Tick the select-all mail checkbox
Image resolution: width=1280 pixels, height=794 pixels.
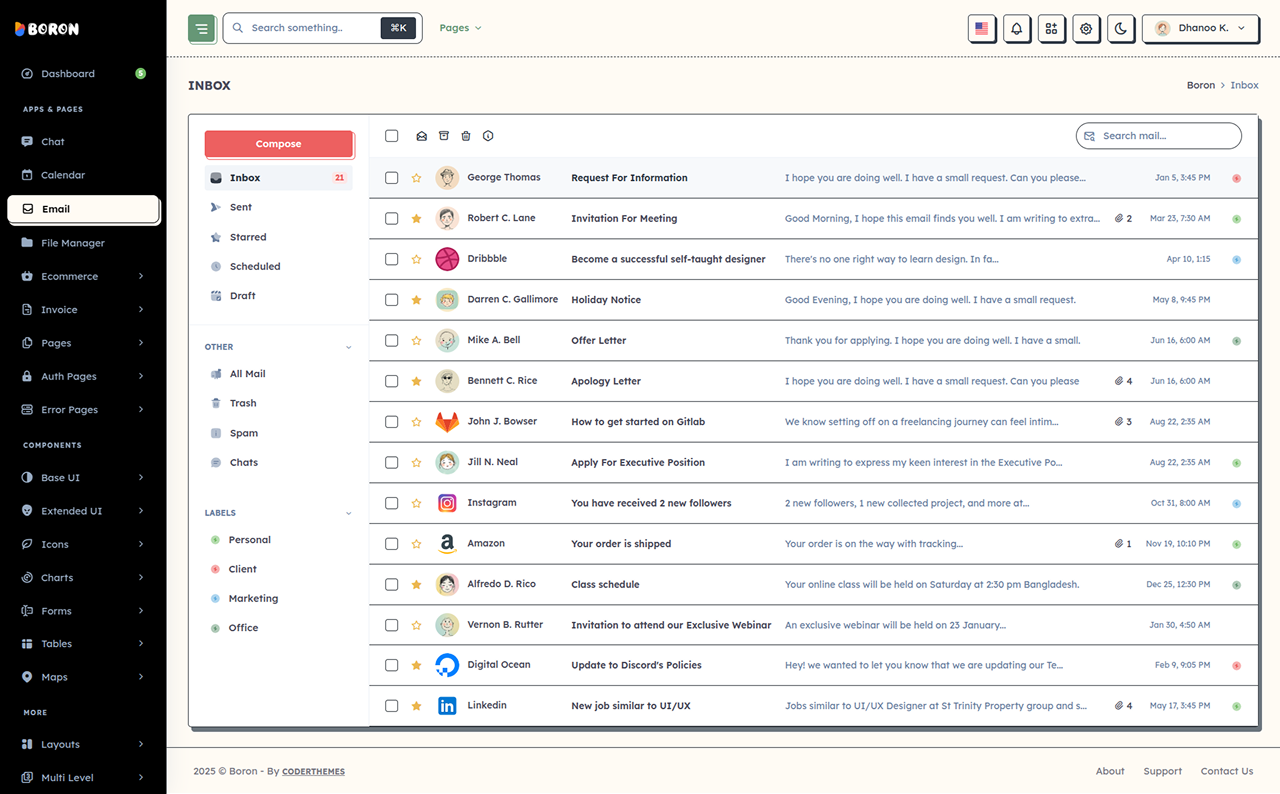pyautogui.click(x=392, y=136)
